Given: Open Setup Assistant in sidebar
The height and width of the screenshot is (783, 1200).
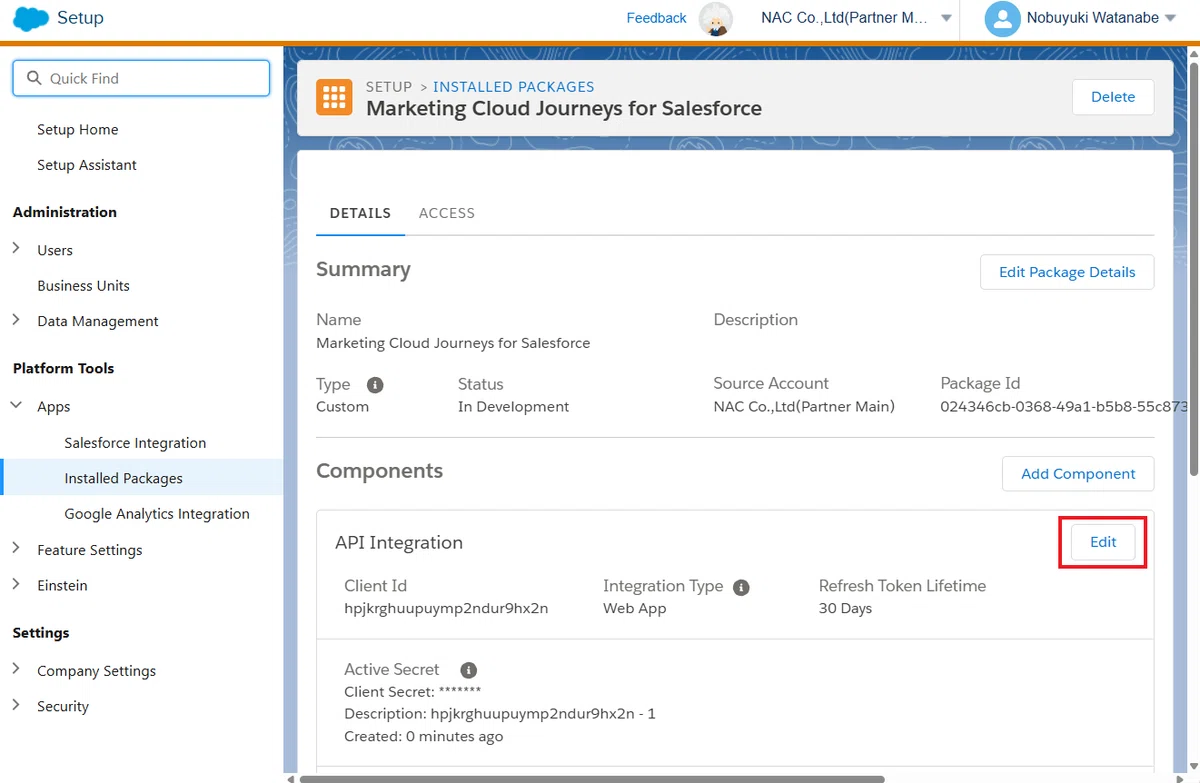Looking at the screenshot, I should tap(87, 165).
